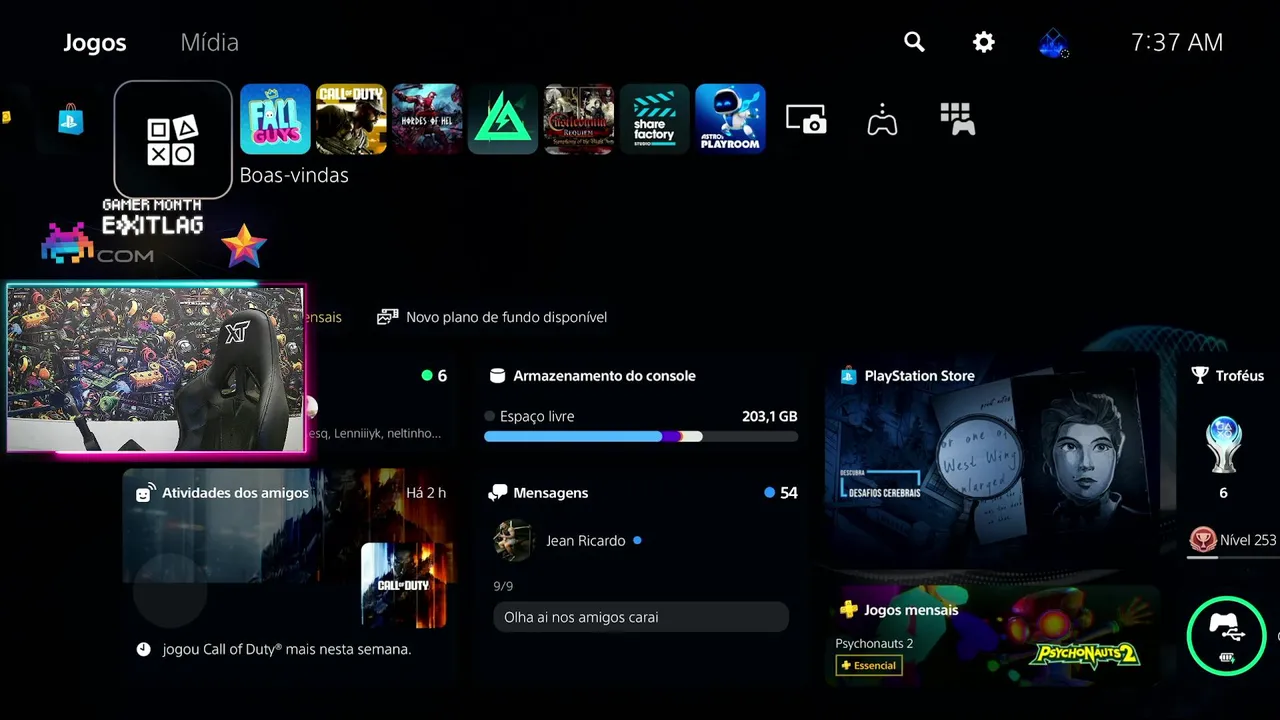The image size is (1280, 720).
Task: Launch the Call of Duty game tile
Action: coord(351,119)
